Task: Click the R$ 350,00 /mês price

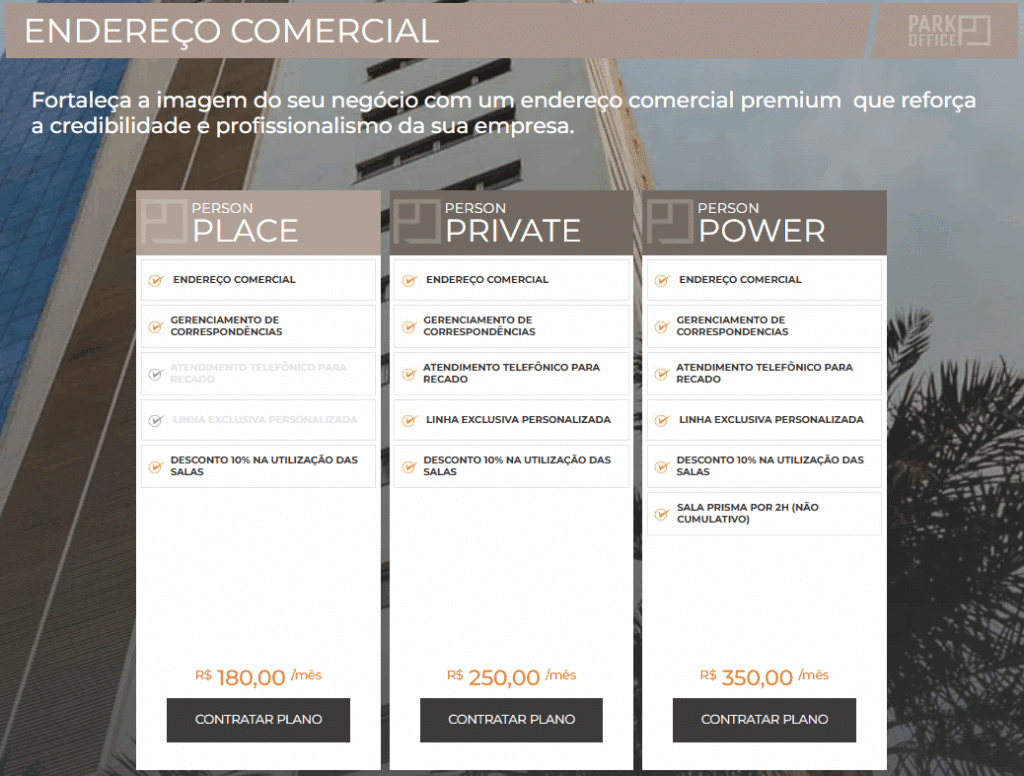Action: [764, 677]
